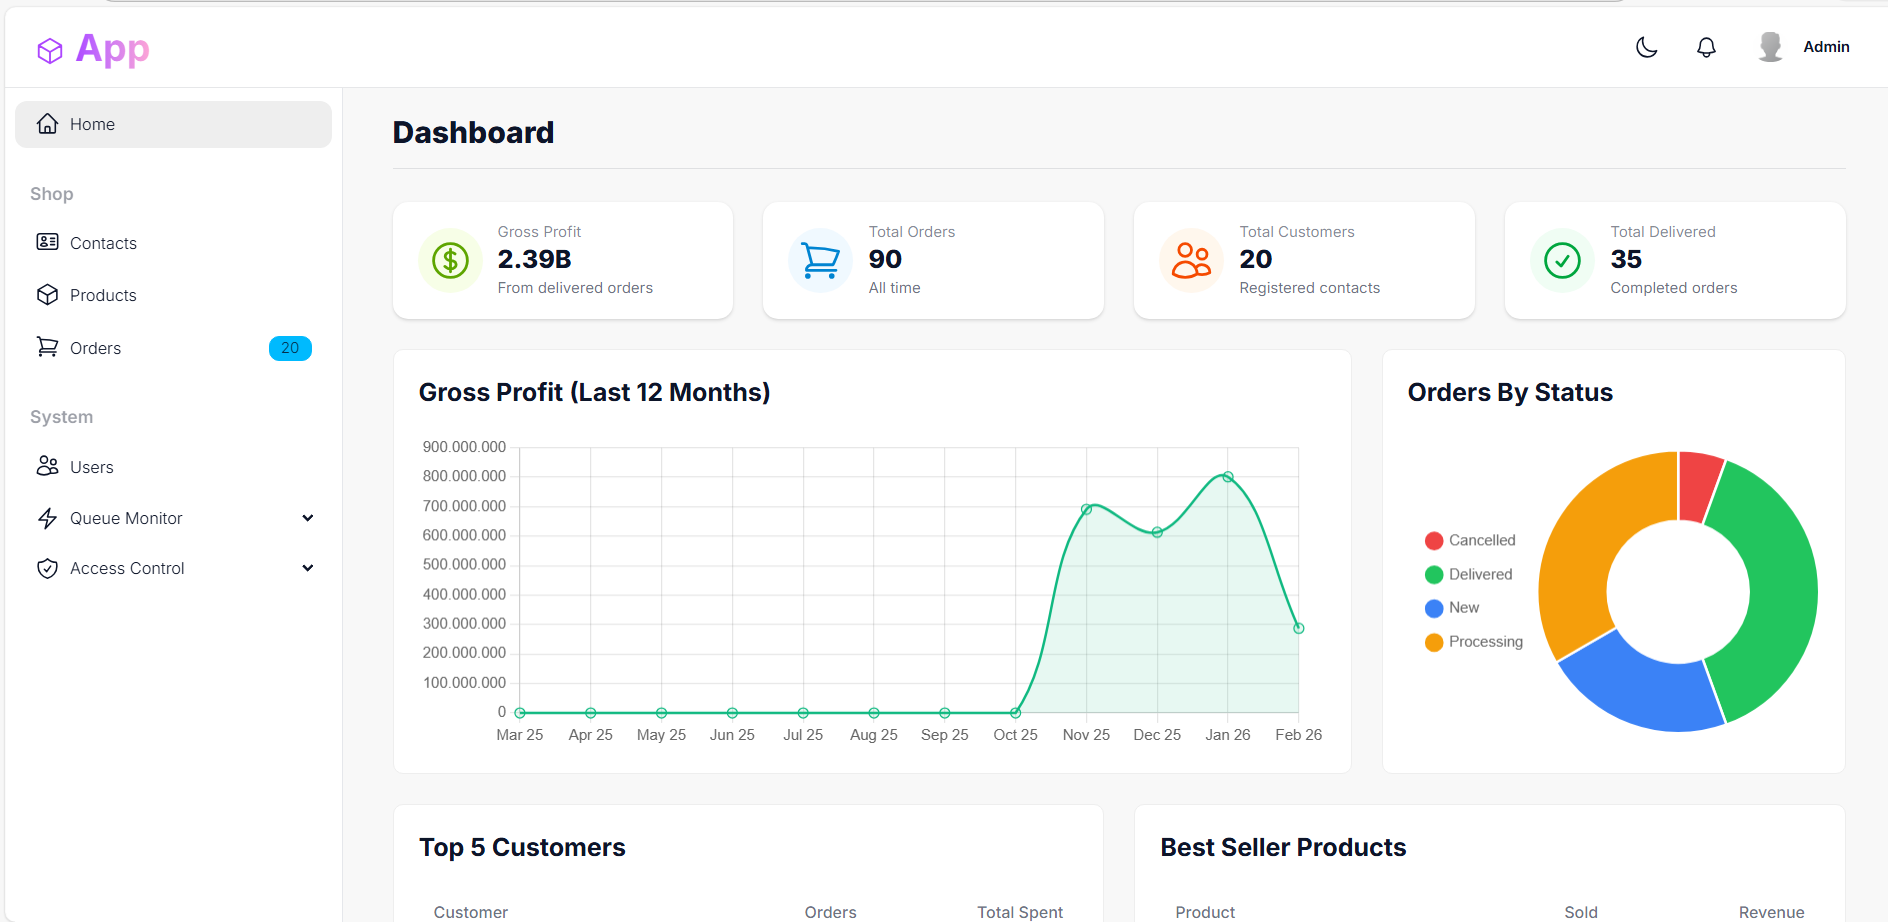
Task: Go to Contacts in the sidebar
Action: click(x=103, y=243)
